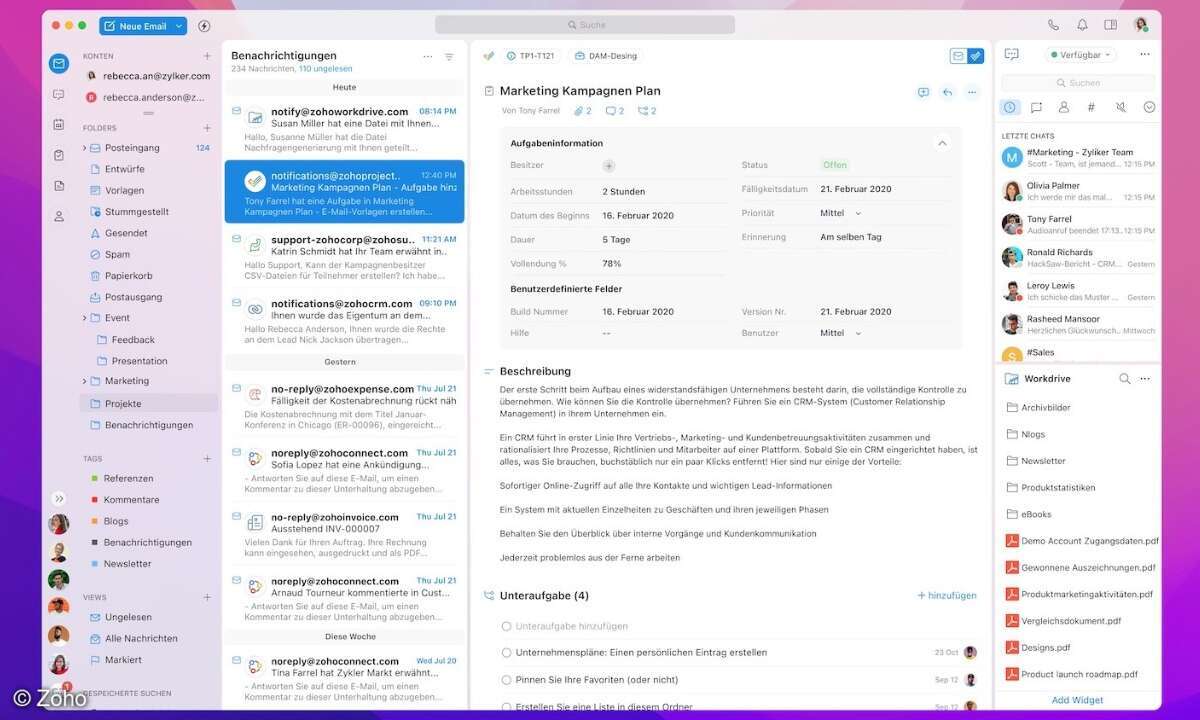Open the Neue Email dropdown arrow
Image resolution: width=1200 pixels, height=720 pixels.
(x=179, y=26)
